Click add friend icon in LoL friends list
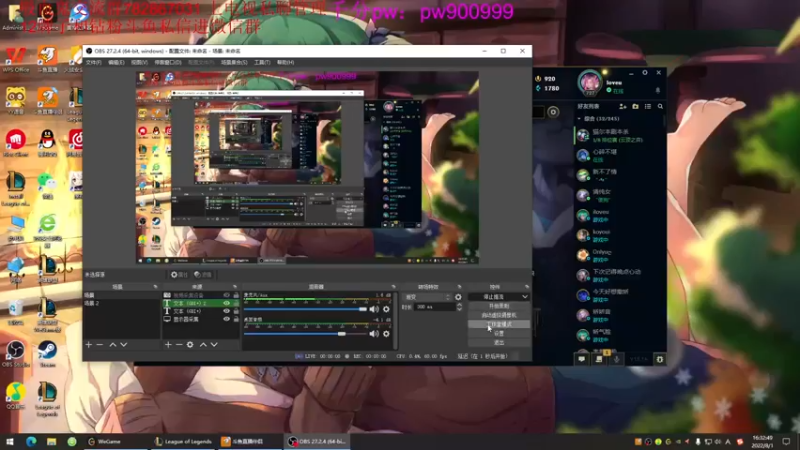 [x=622, y=107]
